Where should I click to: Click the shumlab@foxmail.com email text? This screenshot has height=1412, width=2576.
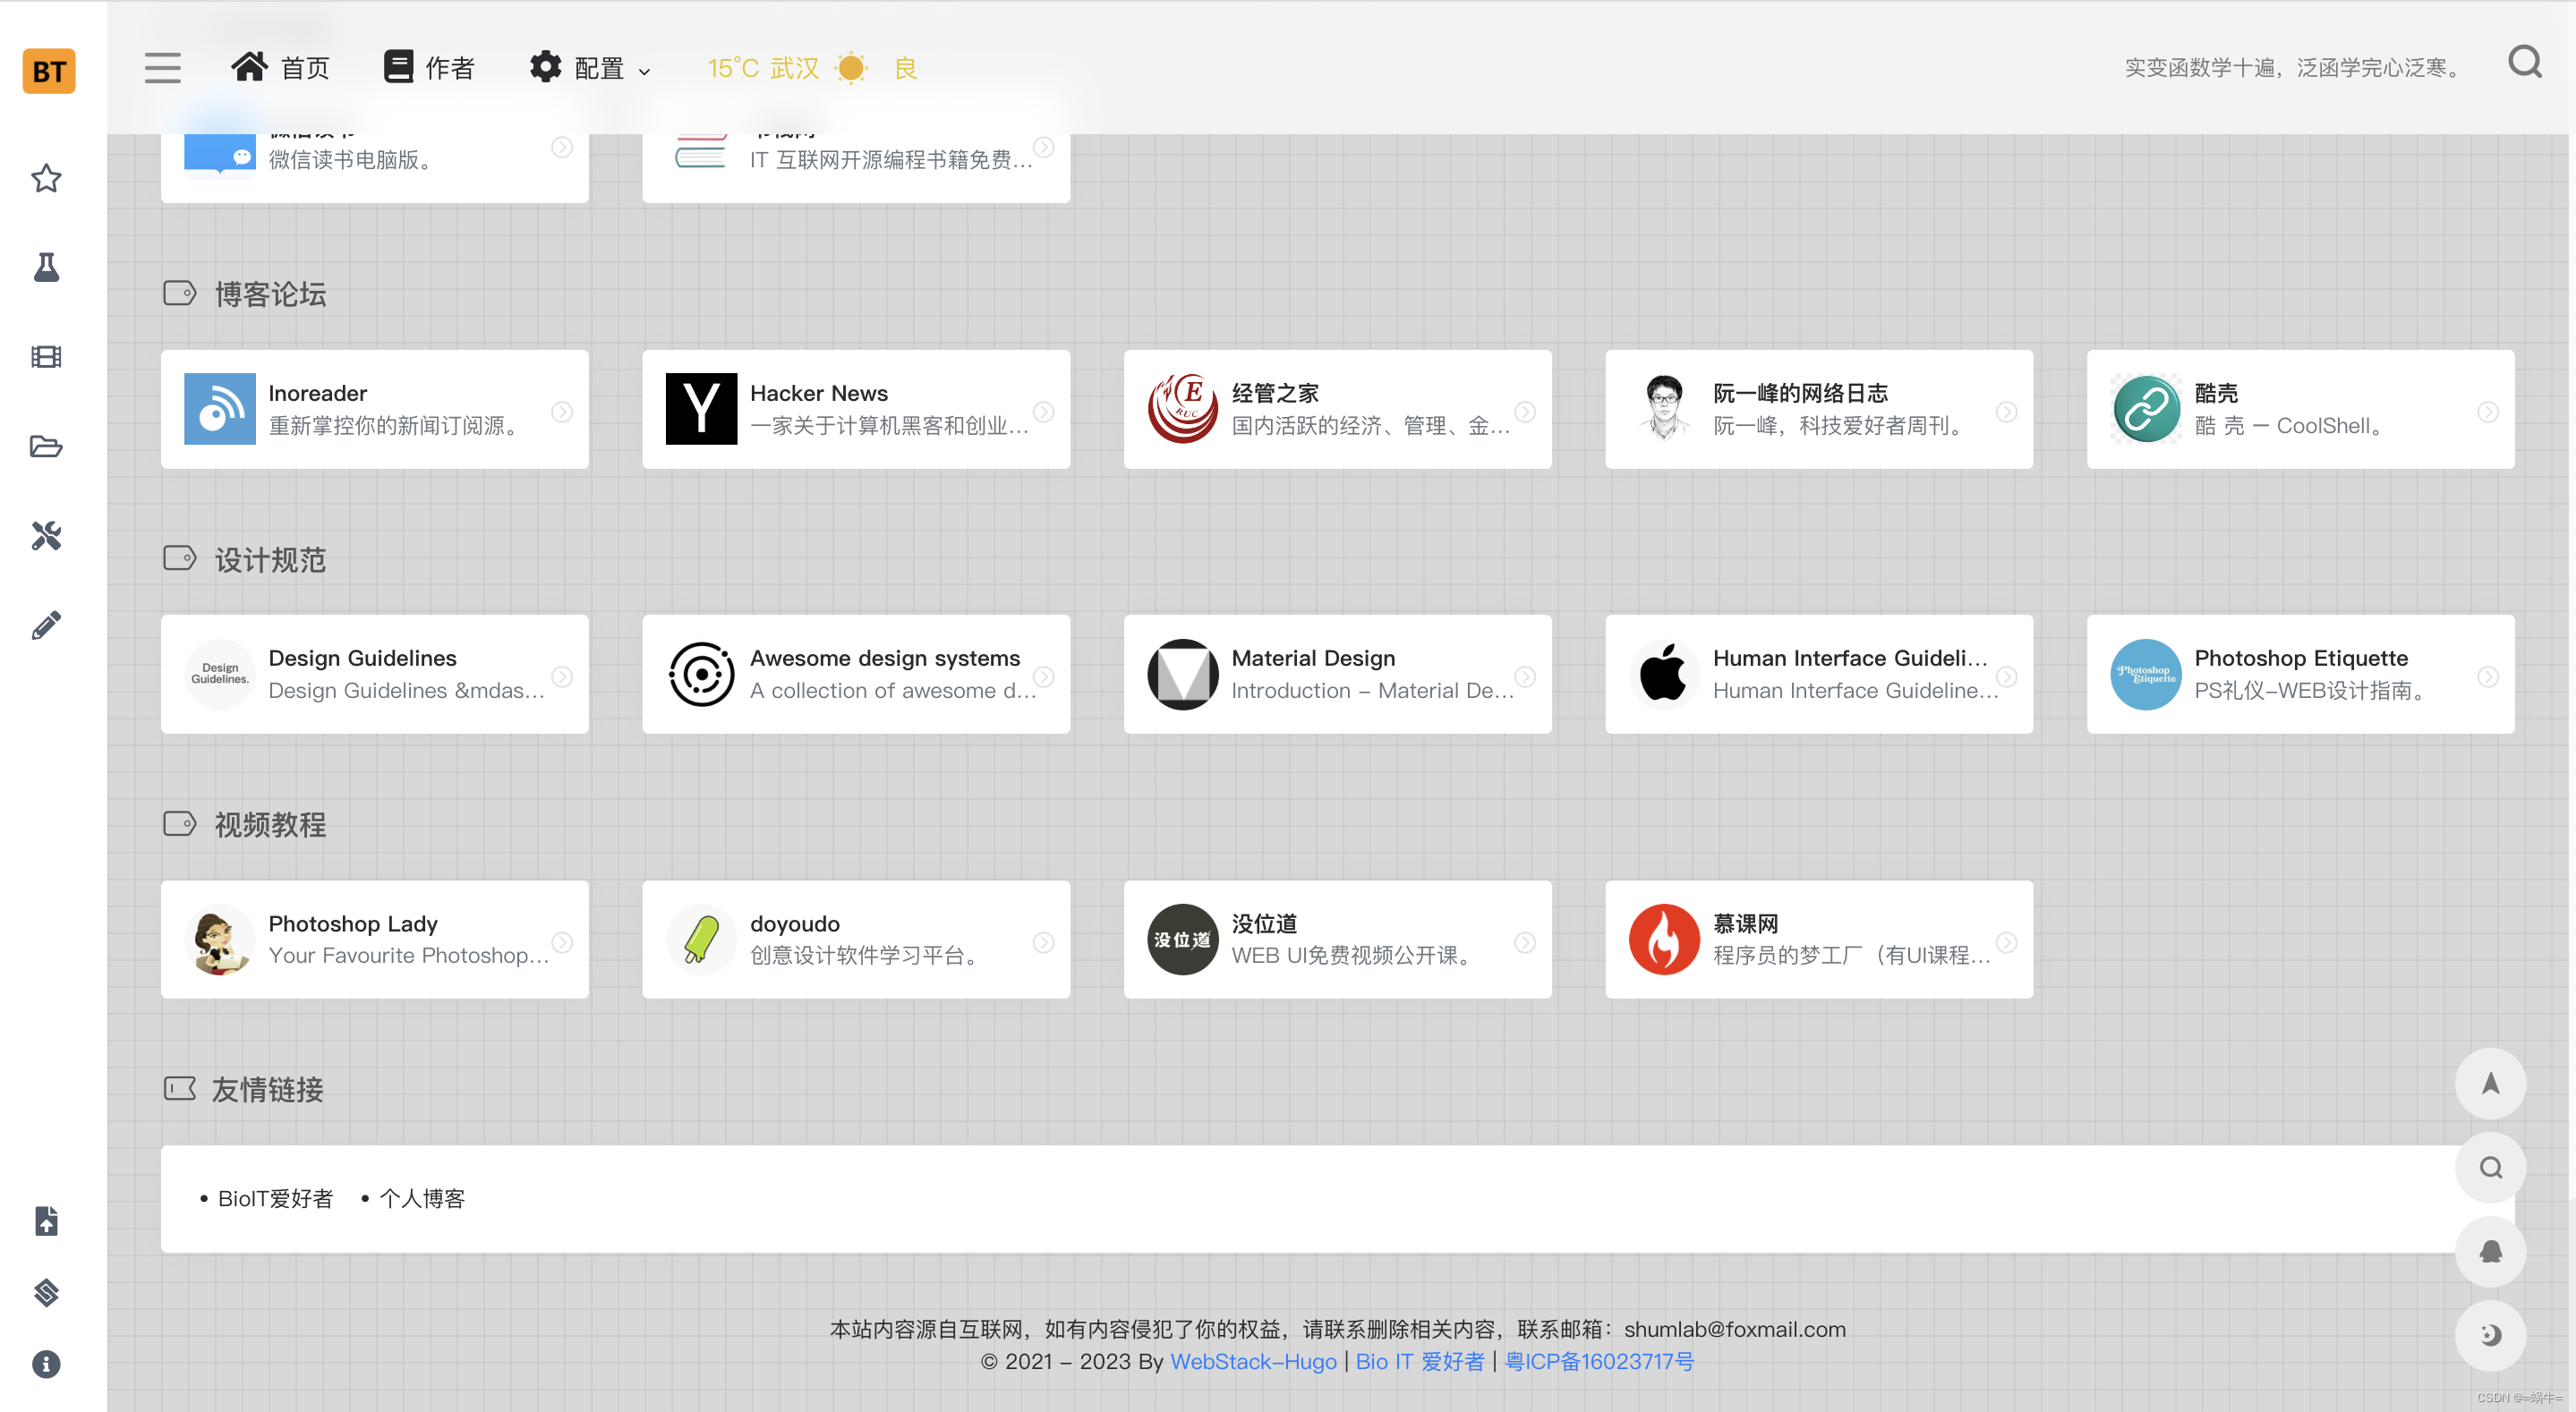1734,1329
